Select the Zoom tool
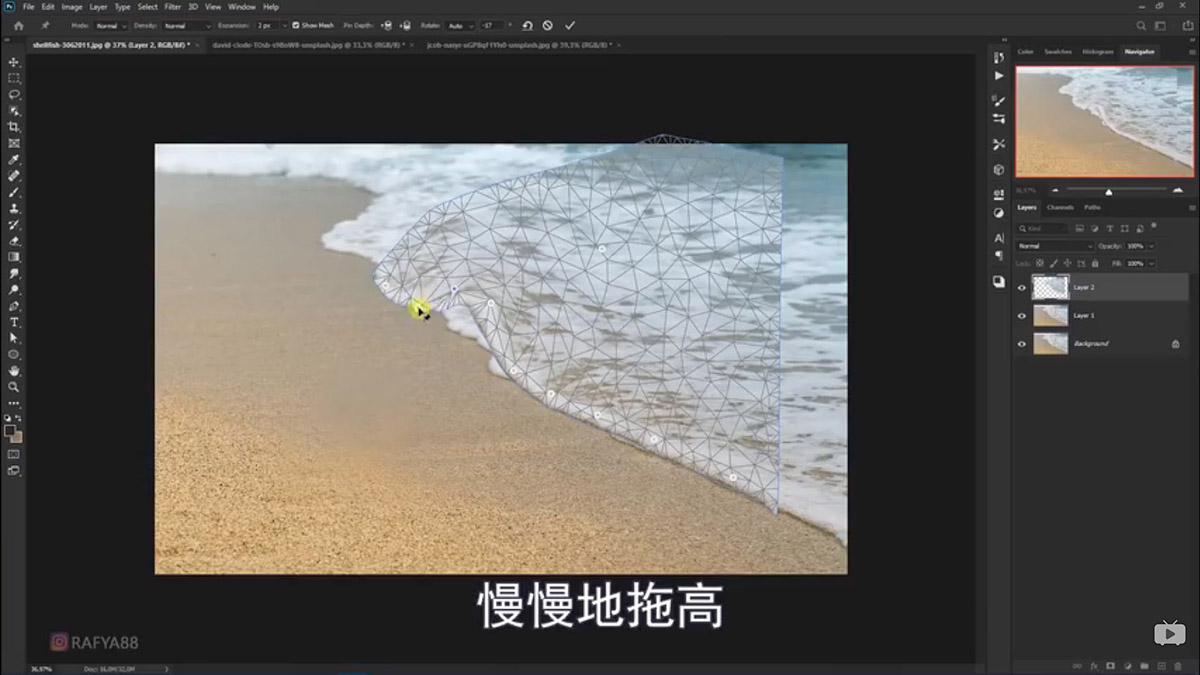This screenshot has width=1200, height=675. point(14,386)
